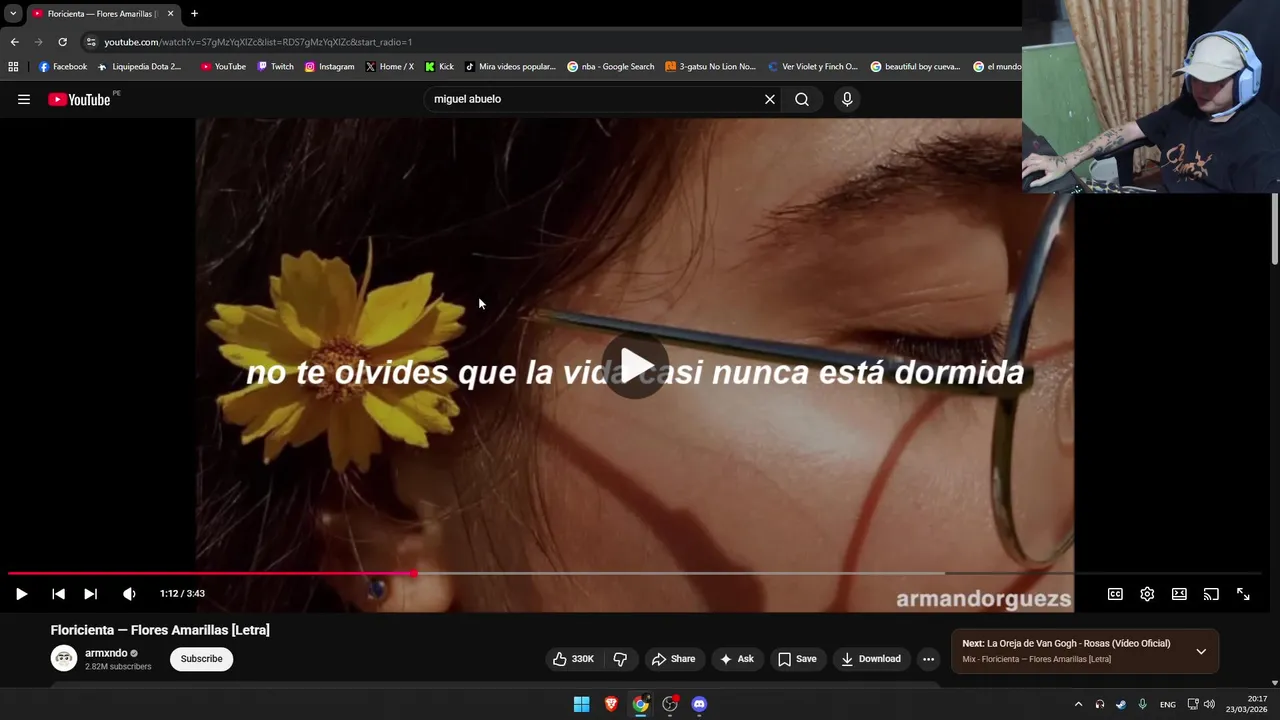The height and width of the screenshot is (720, 1280).
Task: Open the tab search dropdown arrow
Action: pos(13,14)
